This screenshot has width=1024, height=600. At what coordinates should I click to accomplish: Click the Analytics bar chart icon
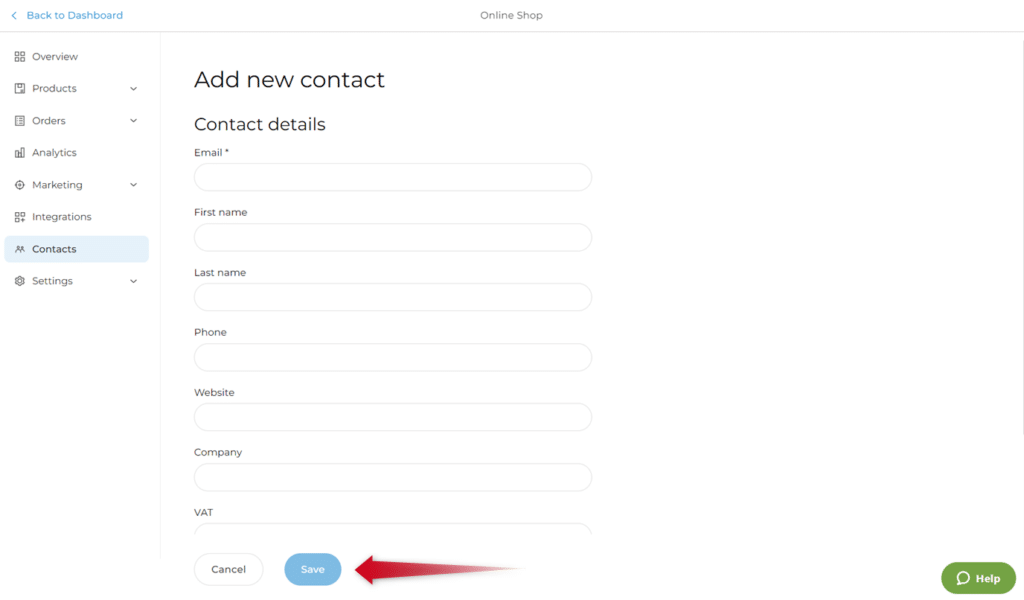(20, 153)
